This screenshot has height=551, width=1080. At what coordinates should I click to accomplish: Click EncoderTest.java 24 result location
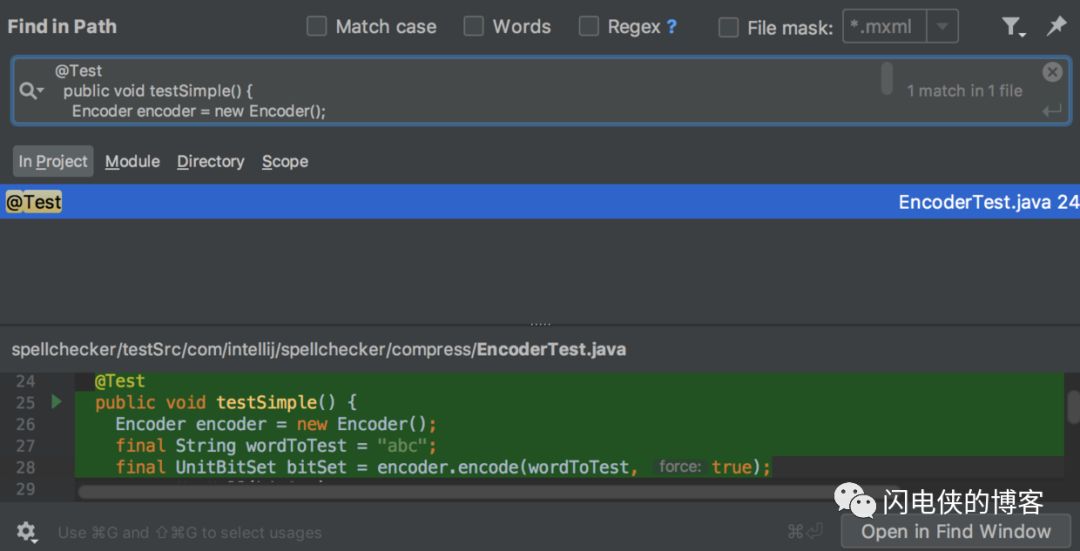tap(988, 202)
